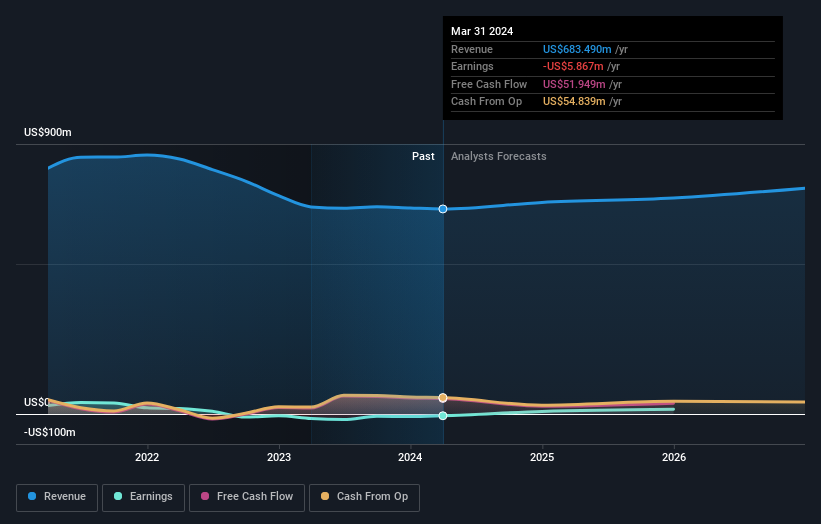Select the cash from op marker at Mar 2024

point(443,398)
